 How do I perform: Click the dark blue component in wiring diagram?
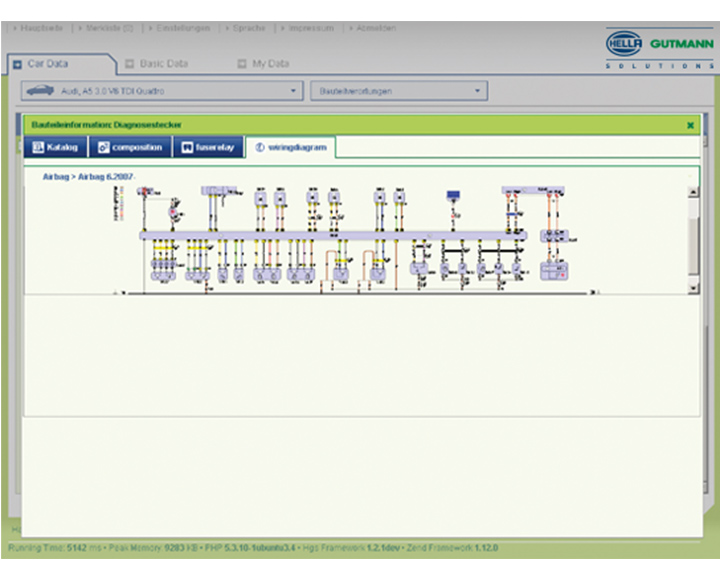click(453, 192)
